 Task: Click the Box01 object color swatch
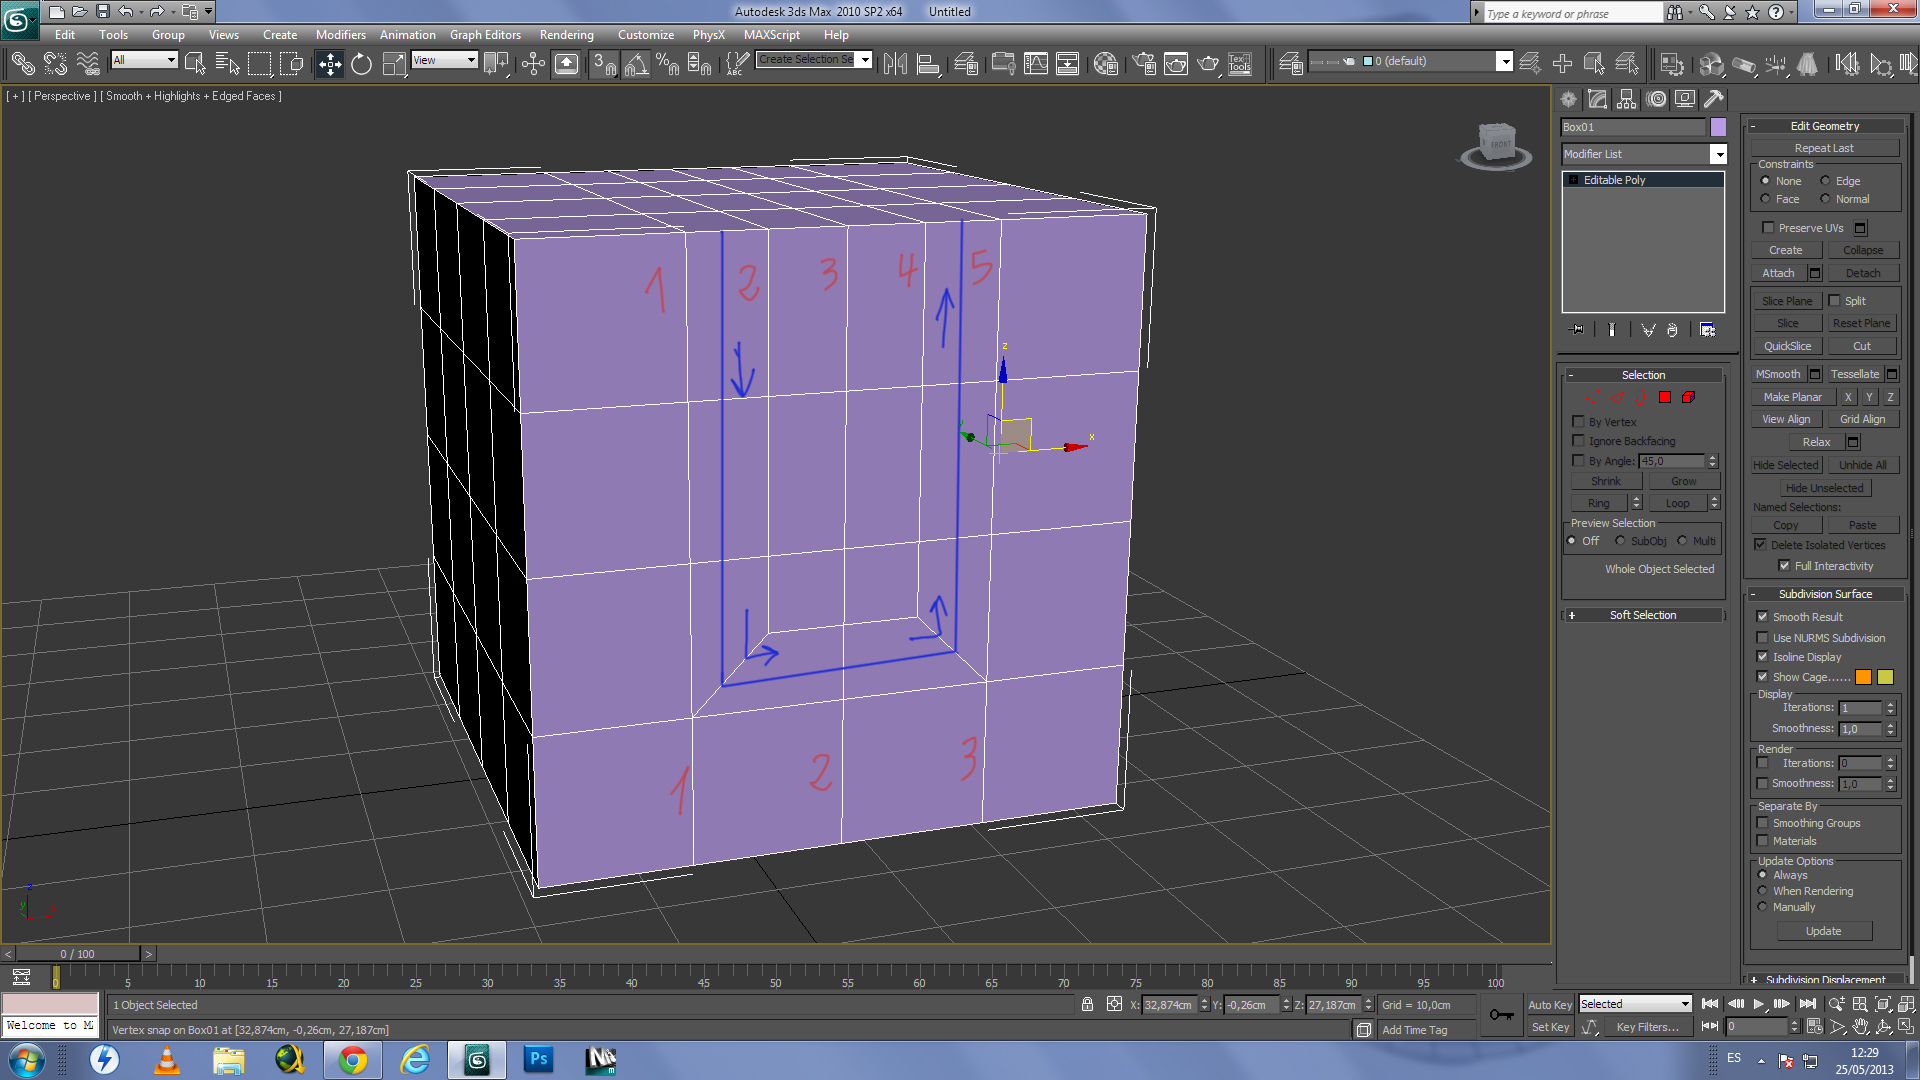(x=1718, y=127)
